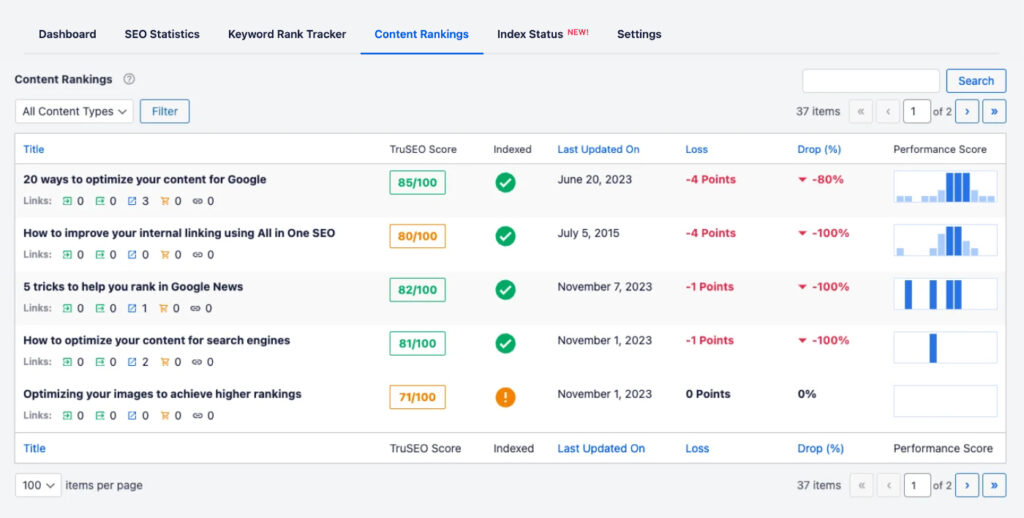Click the Content Rankings help question-mark icon

(x=129, y=79)
